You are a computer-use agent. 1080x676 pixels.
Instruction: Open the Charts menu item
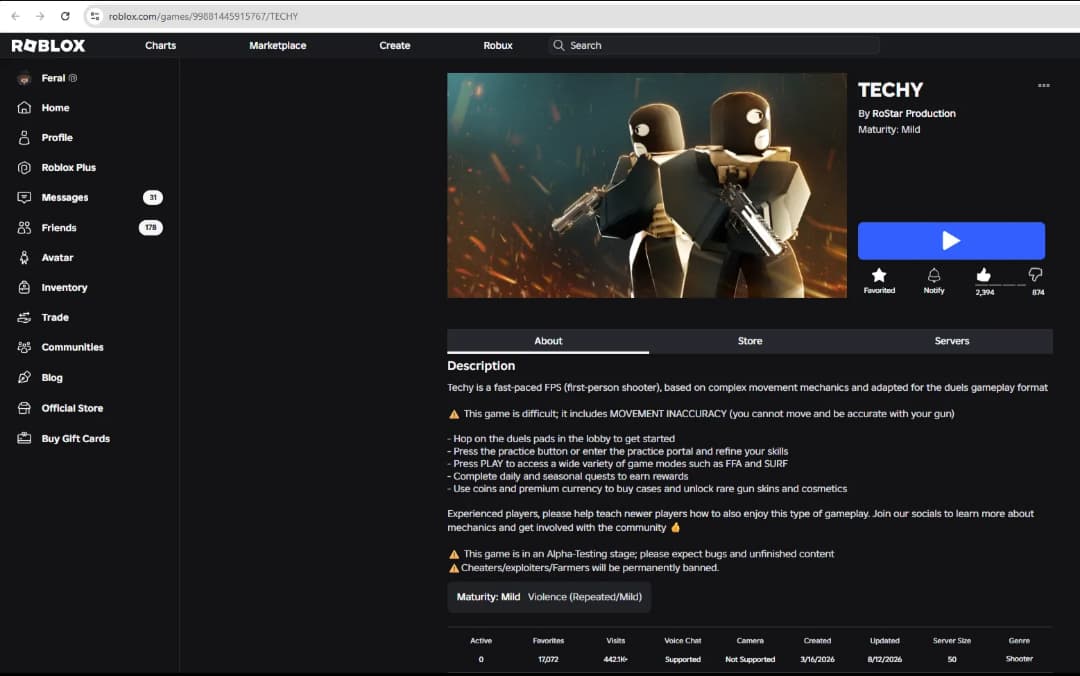160,45
